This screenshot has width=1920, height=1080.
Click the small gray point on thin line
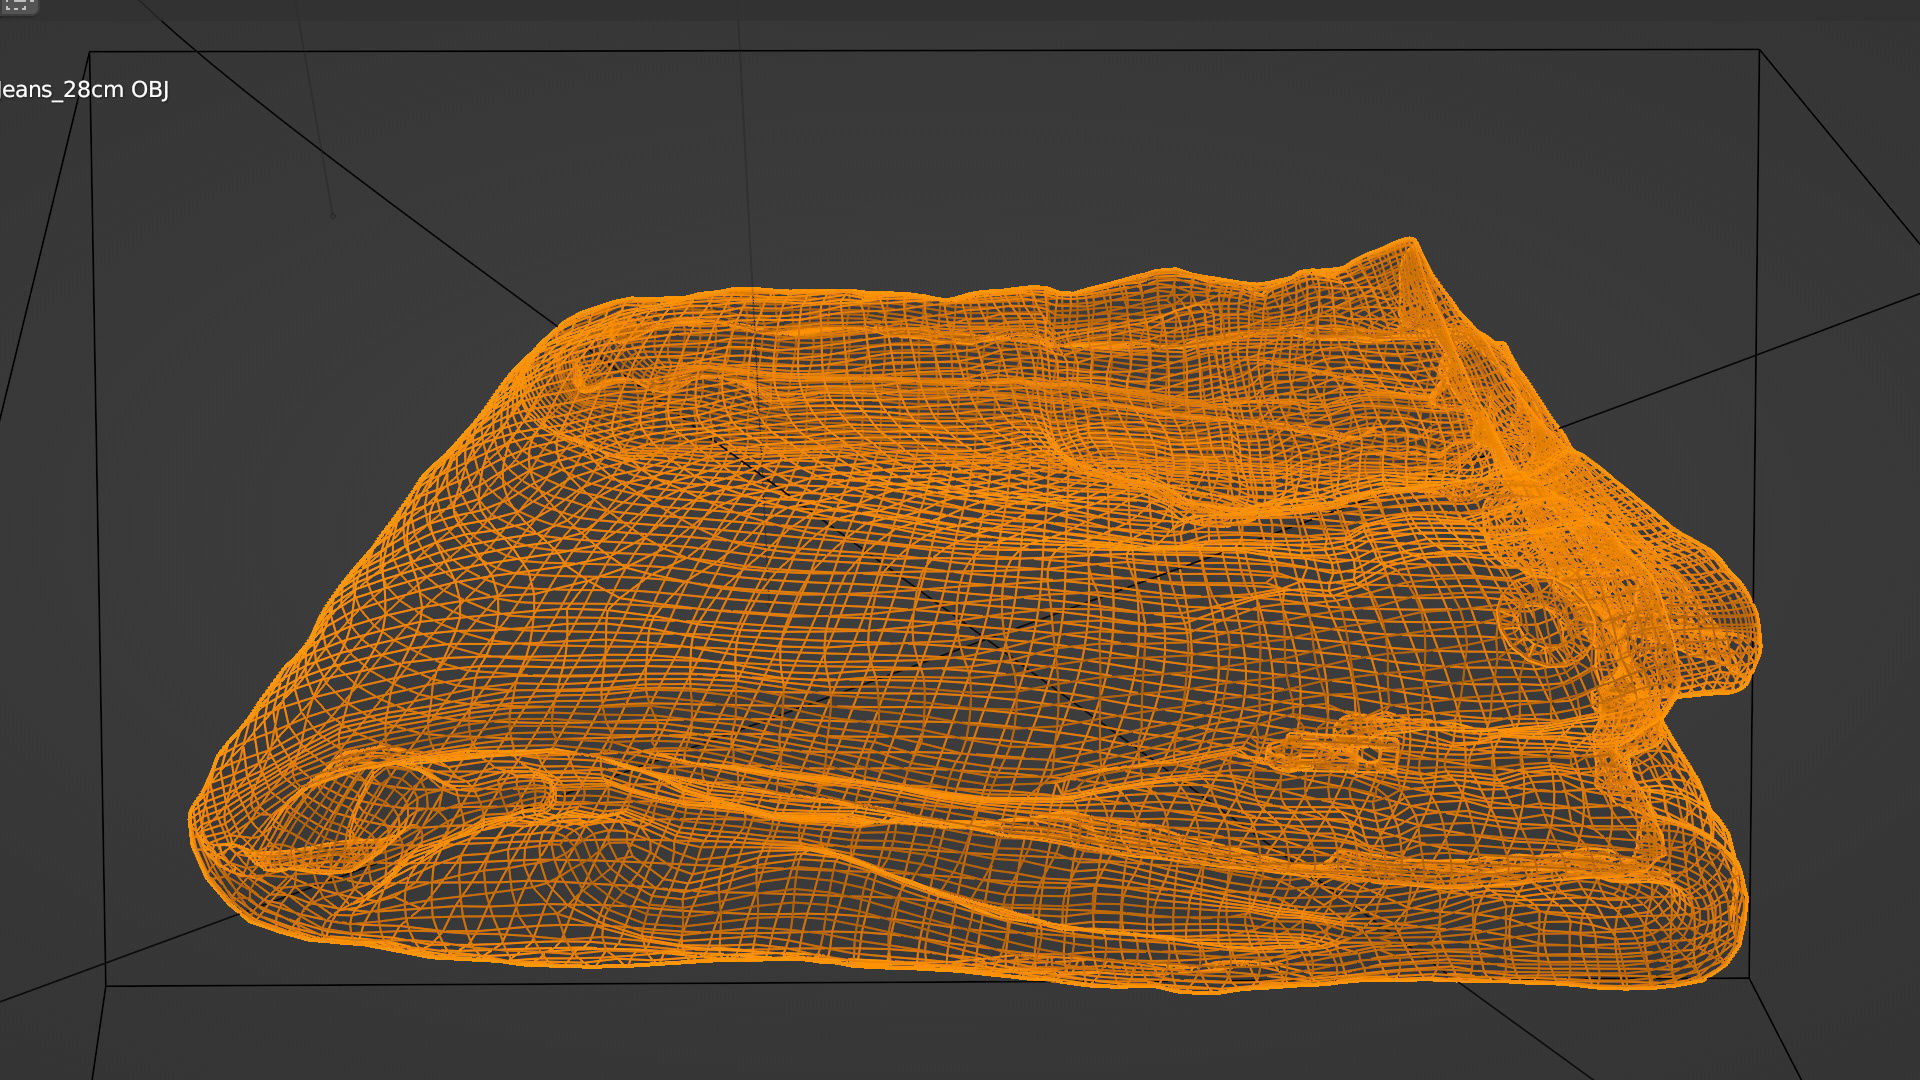pos(333,215)
